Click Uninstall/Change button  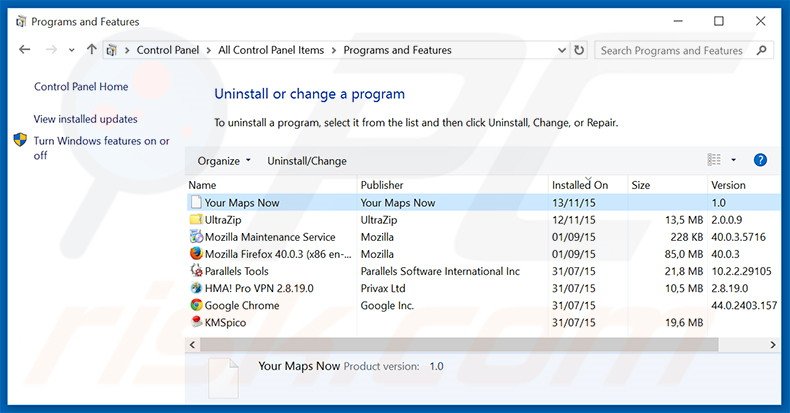tap(307, 161)
